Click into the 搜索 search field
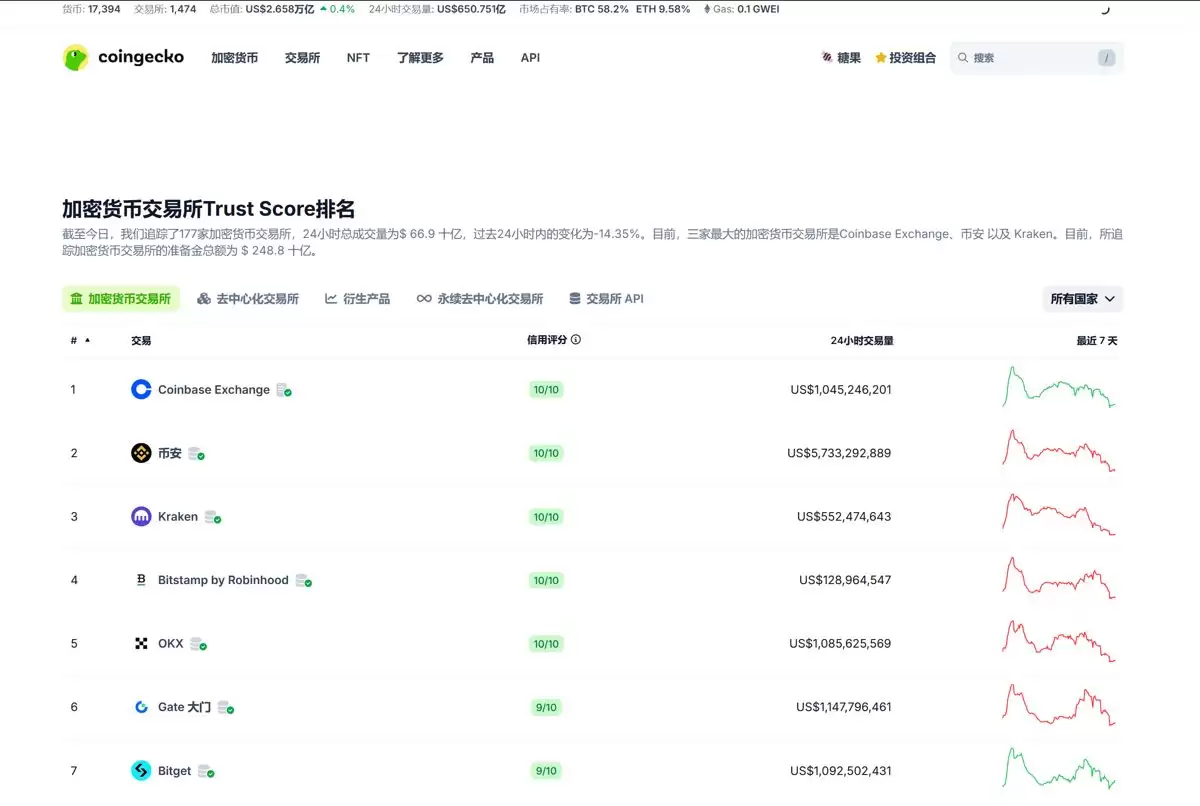This screenshot has height=806, width=1200. [x=1037, y=58]
